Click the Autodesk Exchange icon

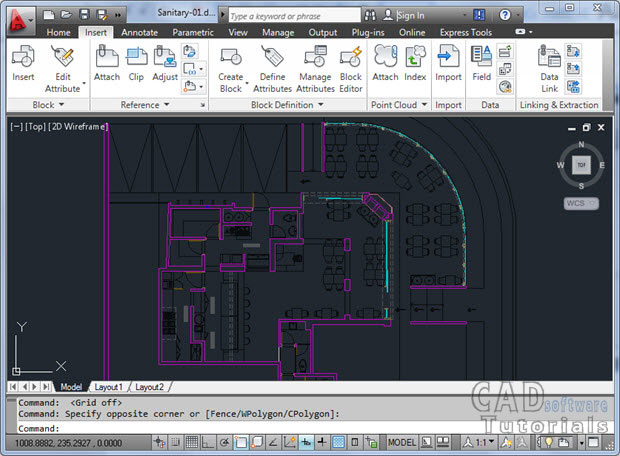[479, 15]
